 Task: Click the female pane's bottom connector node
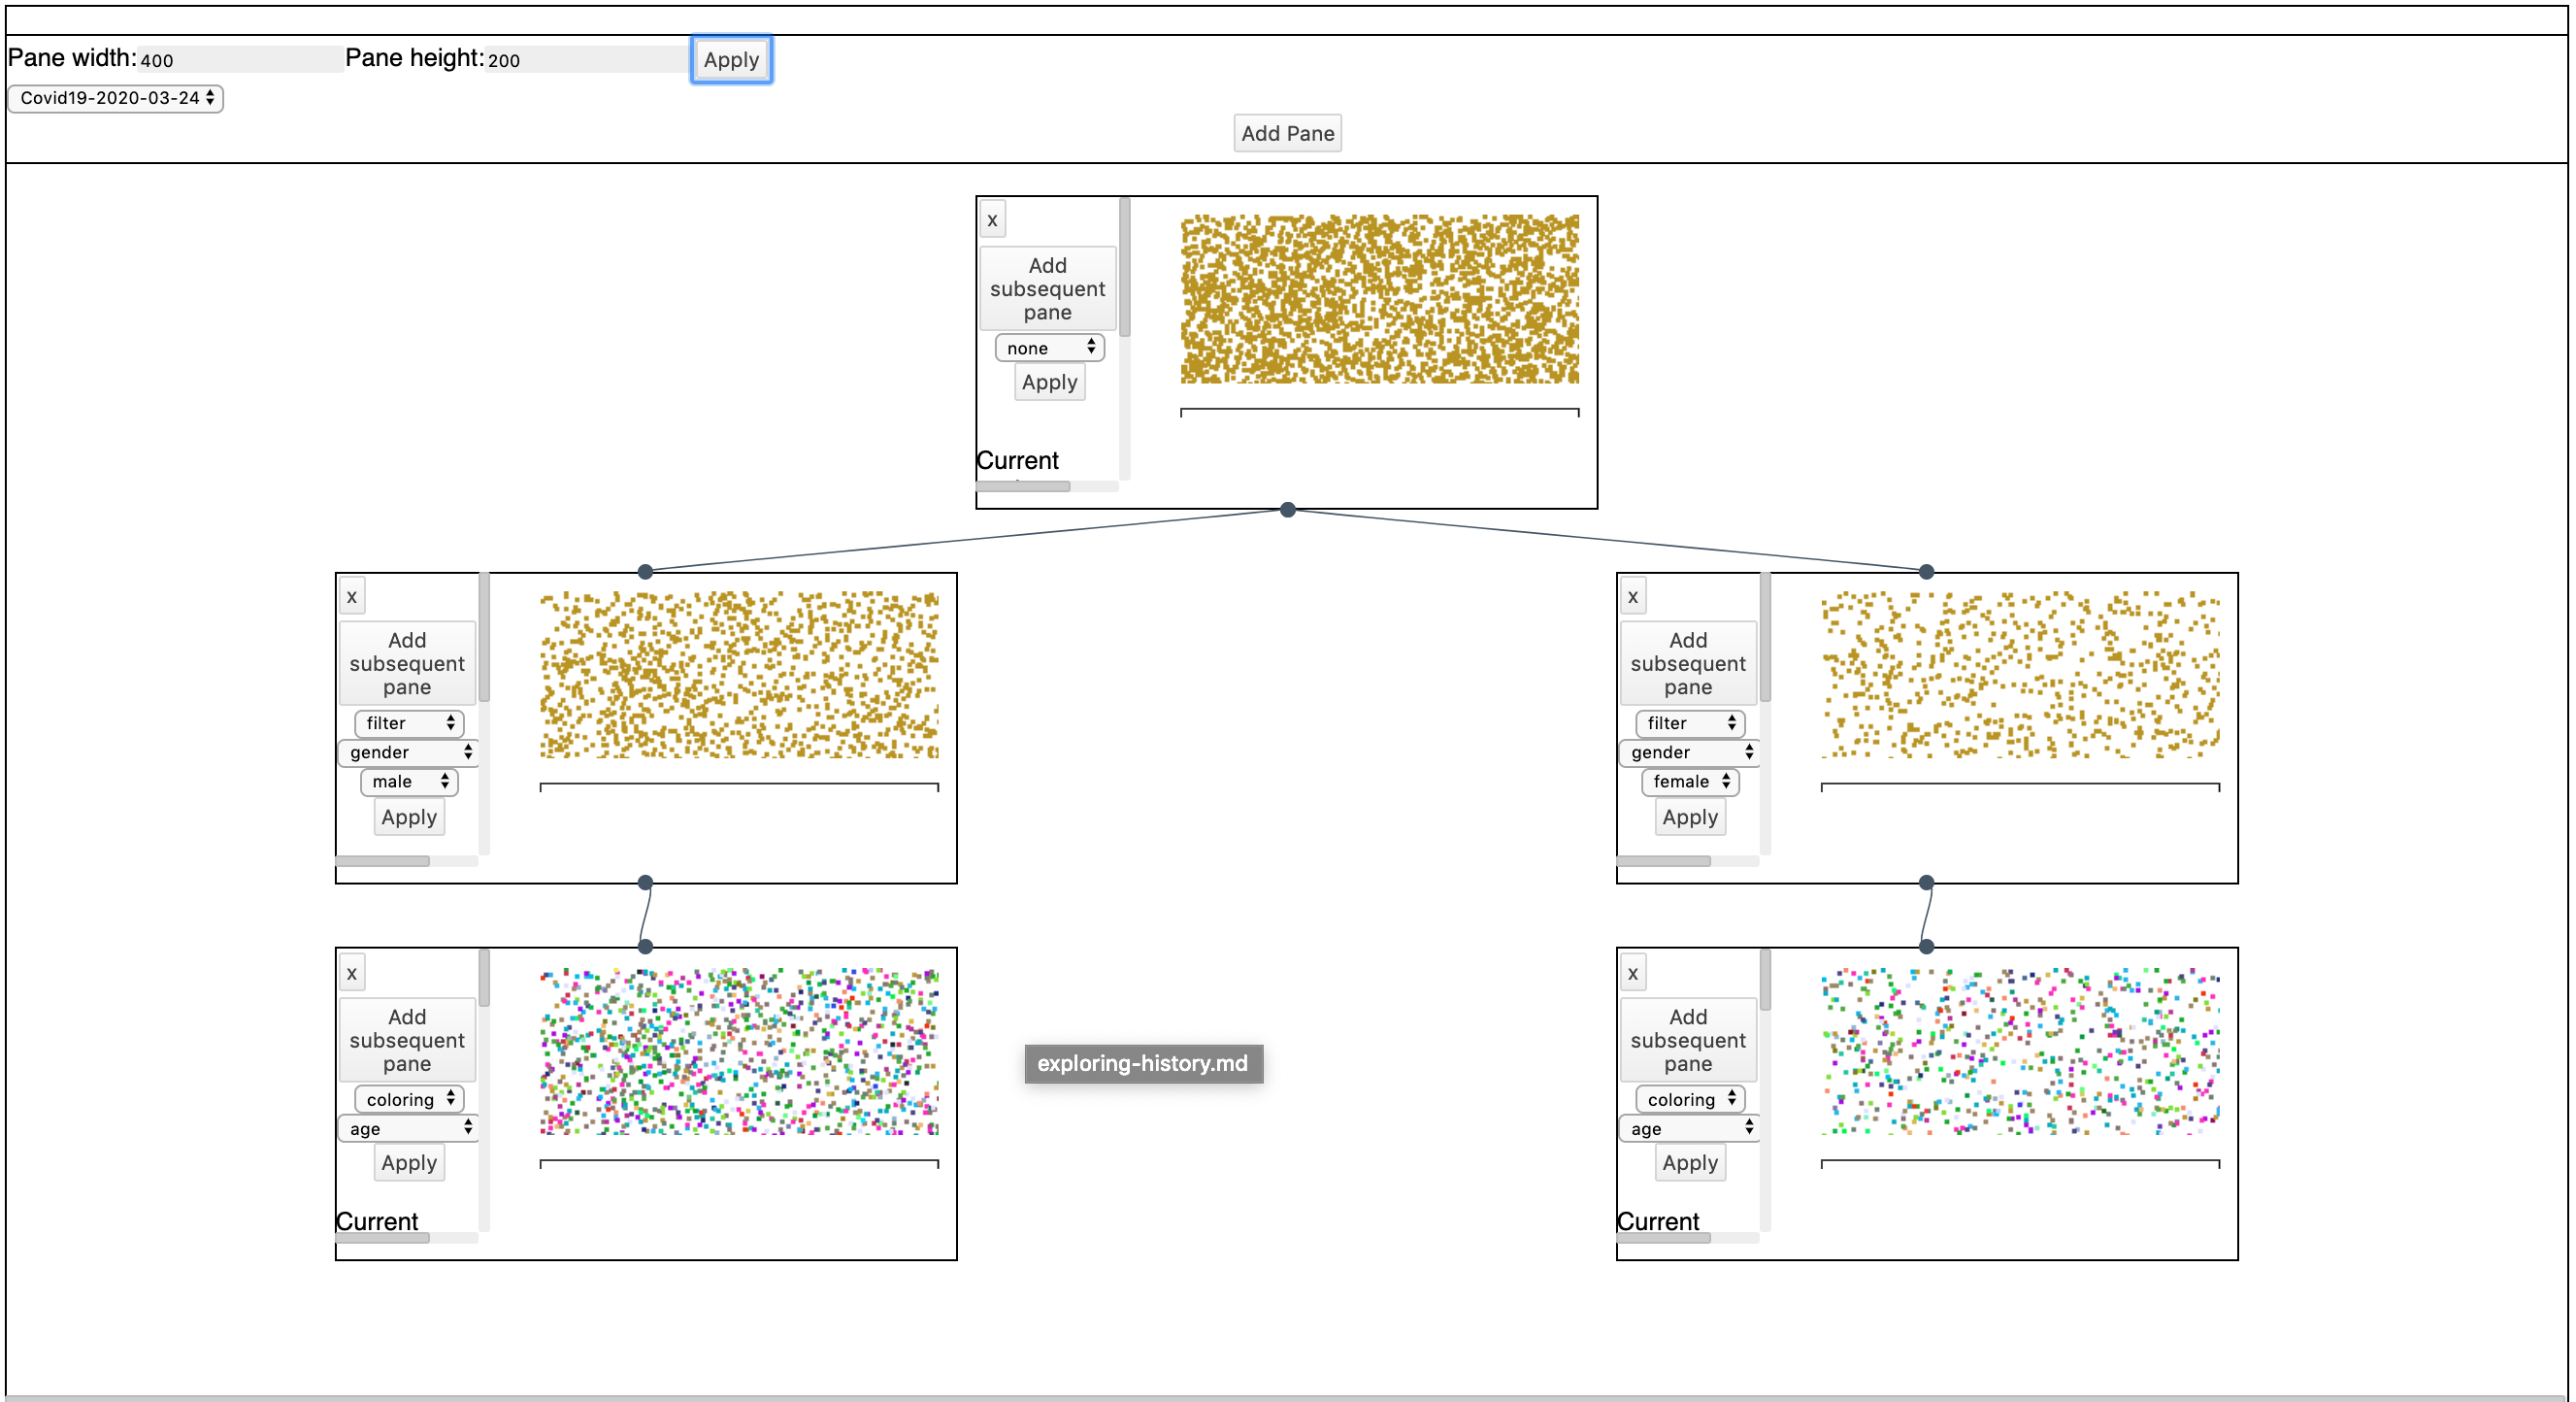coord(1926,883)
